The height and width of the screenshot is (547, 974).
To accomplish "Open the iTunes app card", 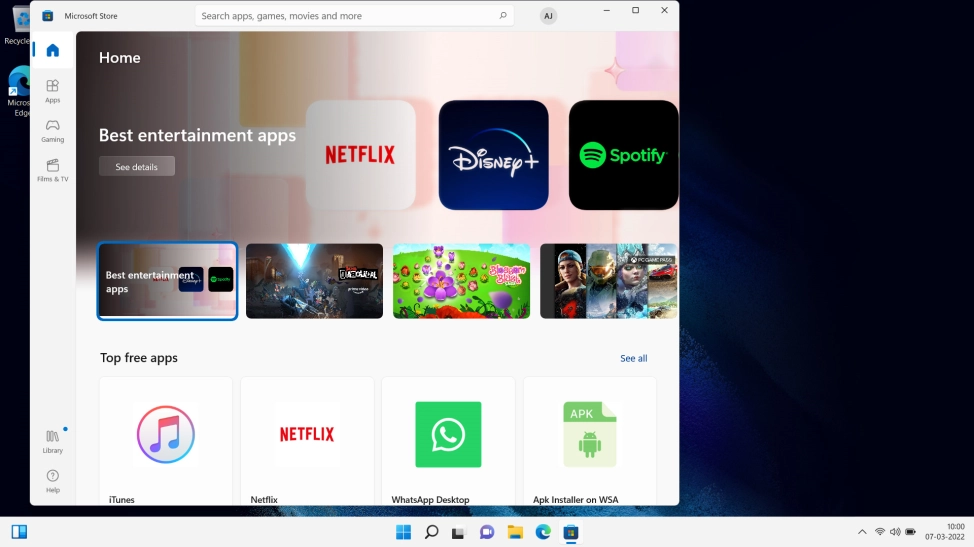I will 166,441.
